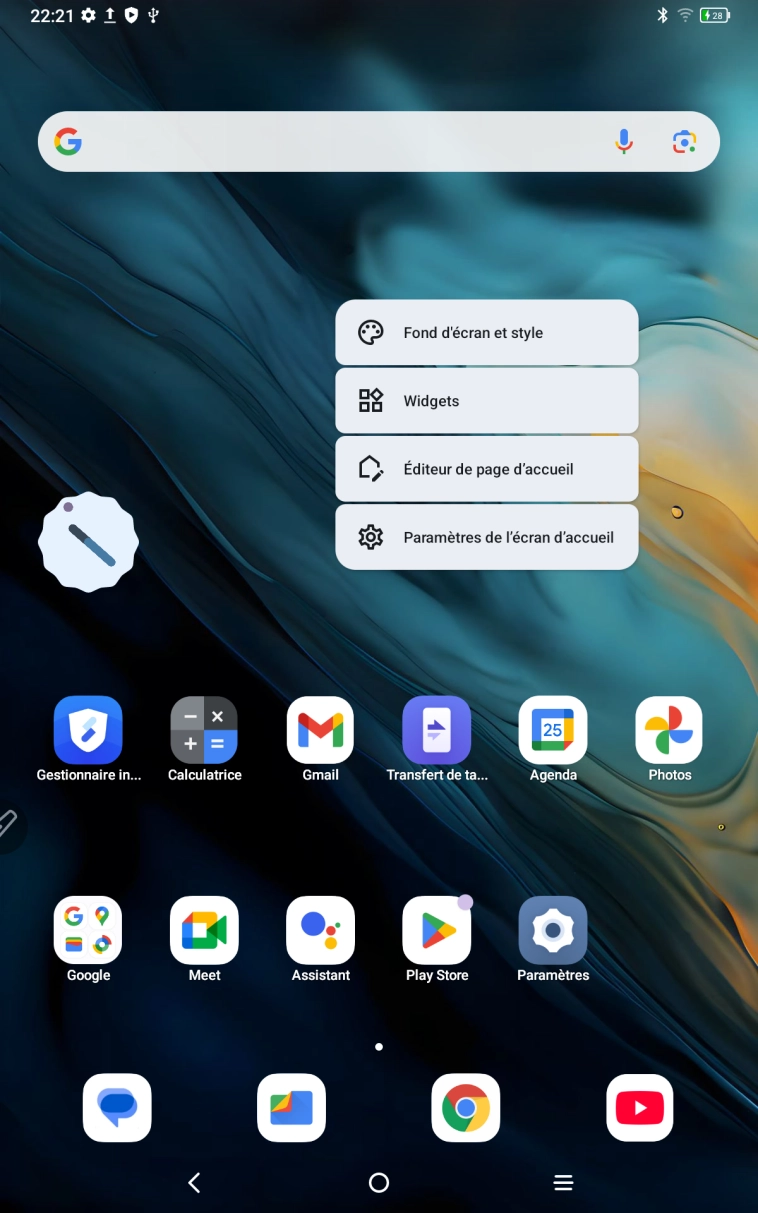Expand the Google apps folder

pyautogui.click(x=88, y=931)
